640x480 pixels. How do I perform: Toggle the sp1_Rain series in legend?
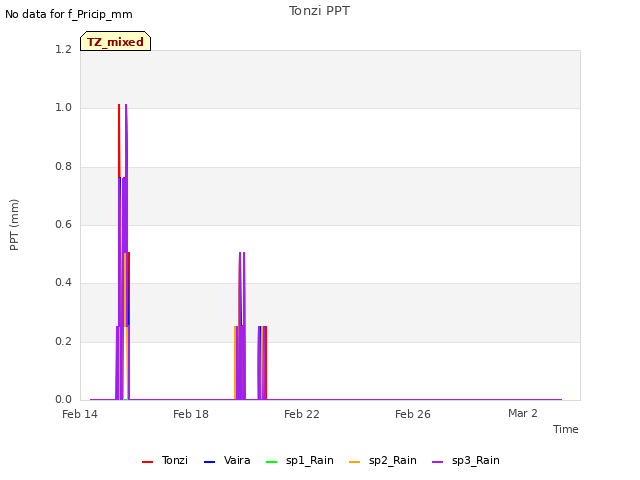300,460
